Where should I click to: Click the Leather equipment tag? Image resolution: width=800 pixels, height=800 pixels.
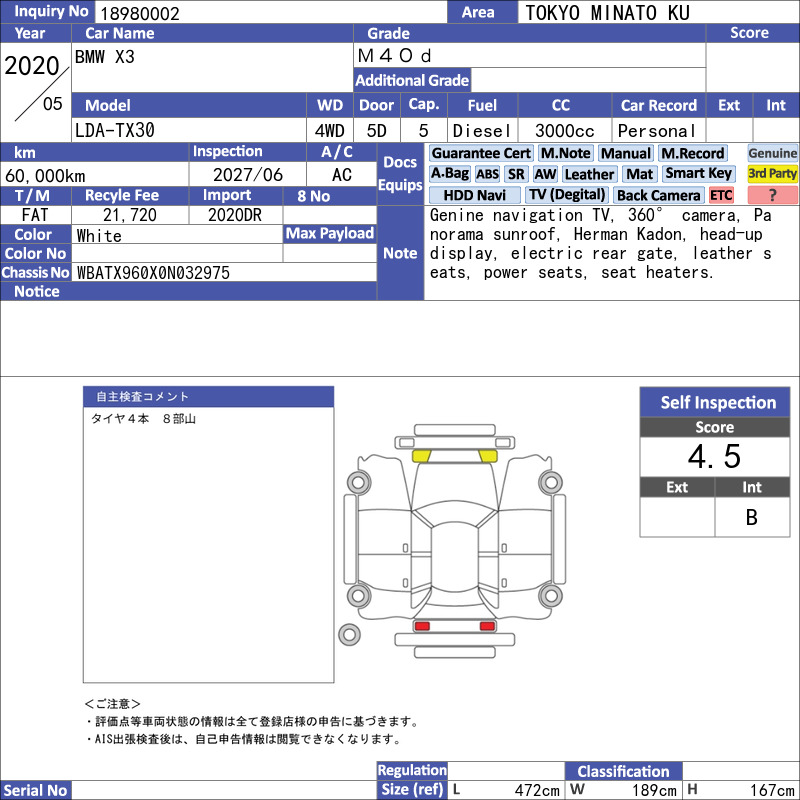589,174
